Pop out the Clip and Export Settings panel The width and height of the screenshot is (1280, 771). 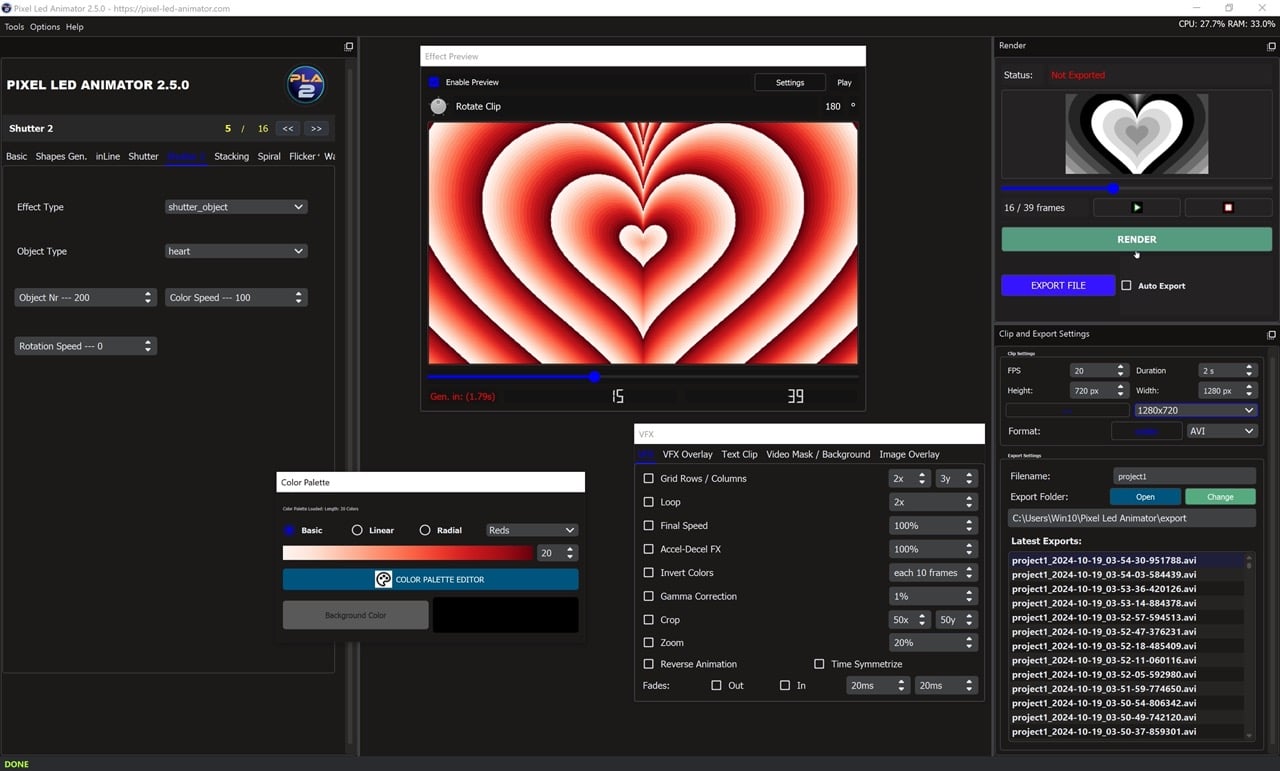(1269, 334)
